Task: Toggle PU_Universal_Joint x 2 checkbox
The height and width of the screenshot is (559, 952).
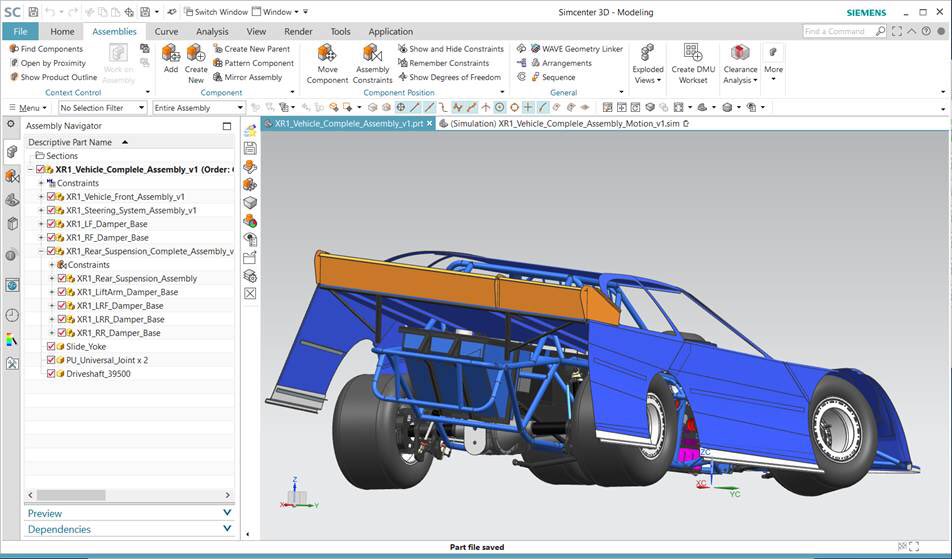Action: coord(51,360)
